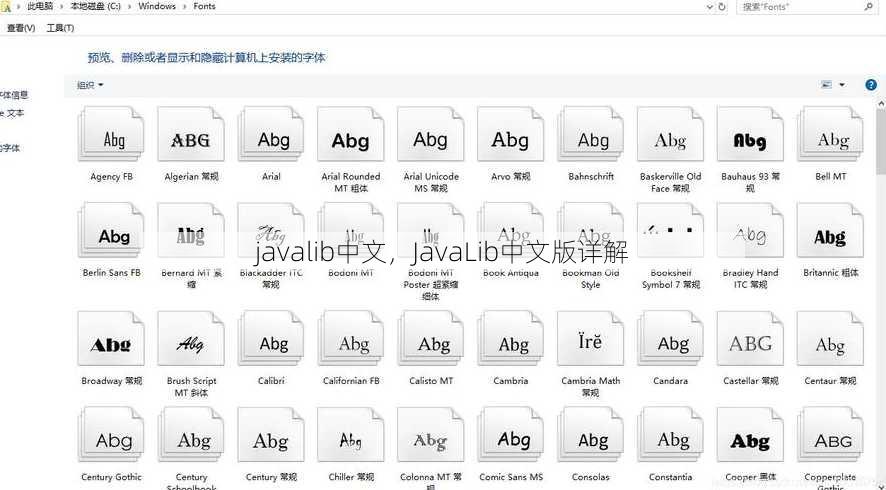Select the Comic Sans MS font icon
Screen dimensions: 886x490
(x=511, y=435)
